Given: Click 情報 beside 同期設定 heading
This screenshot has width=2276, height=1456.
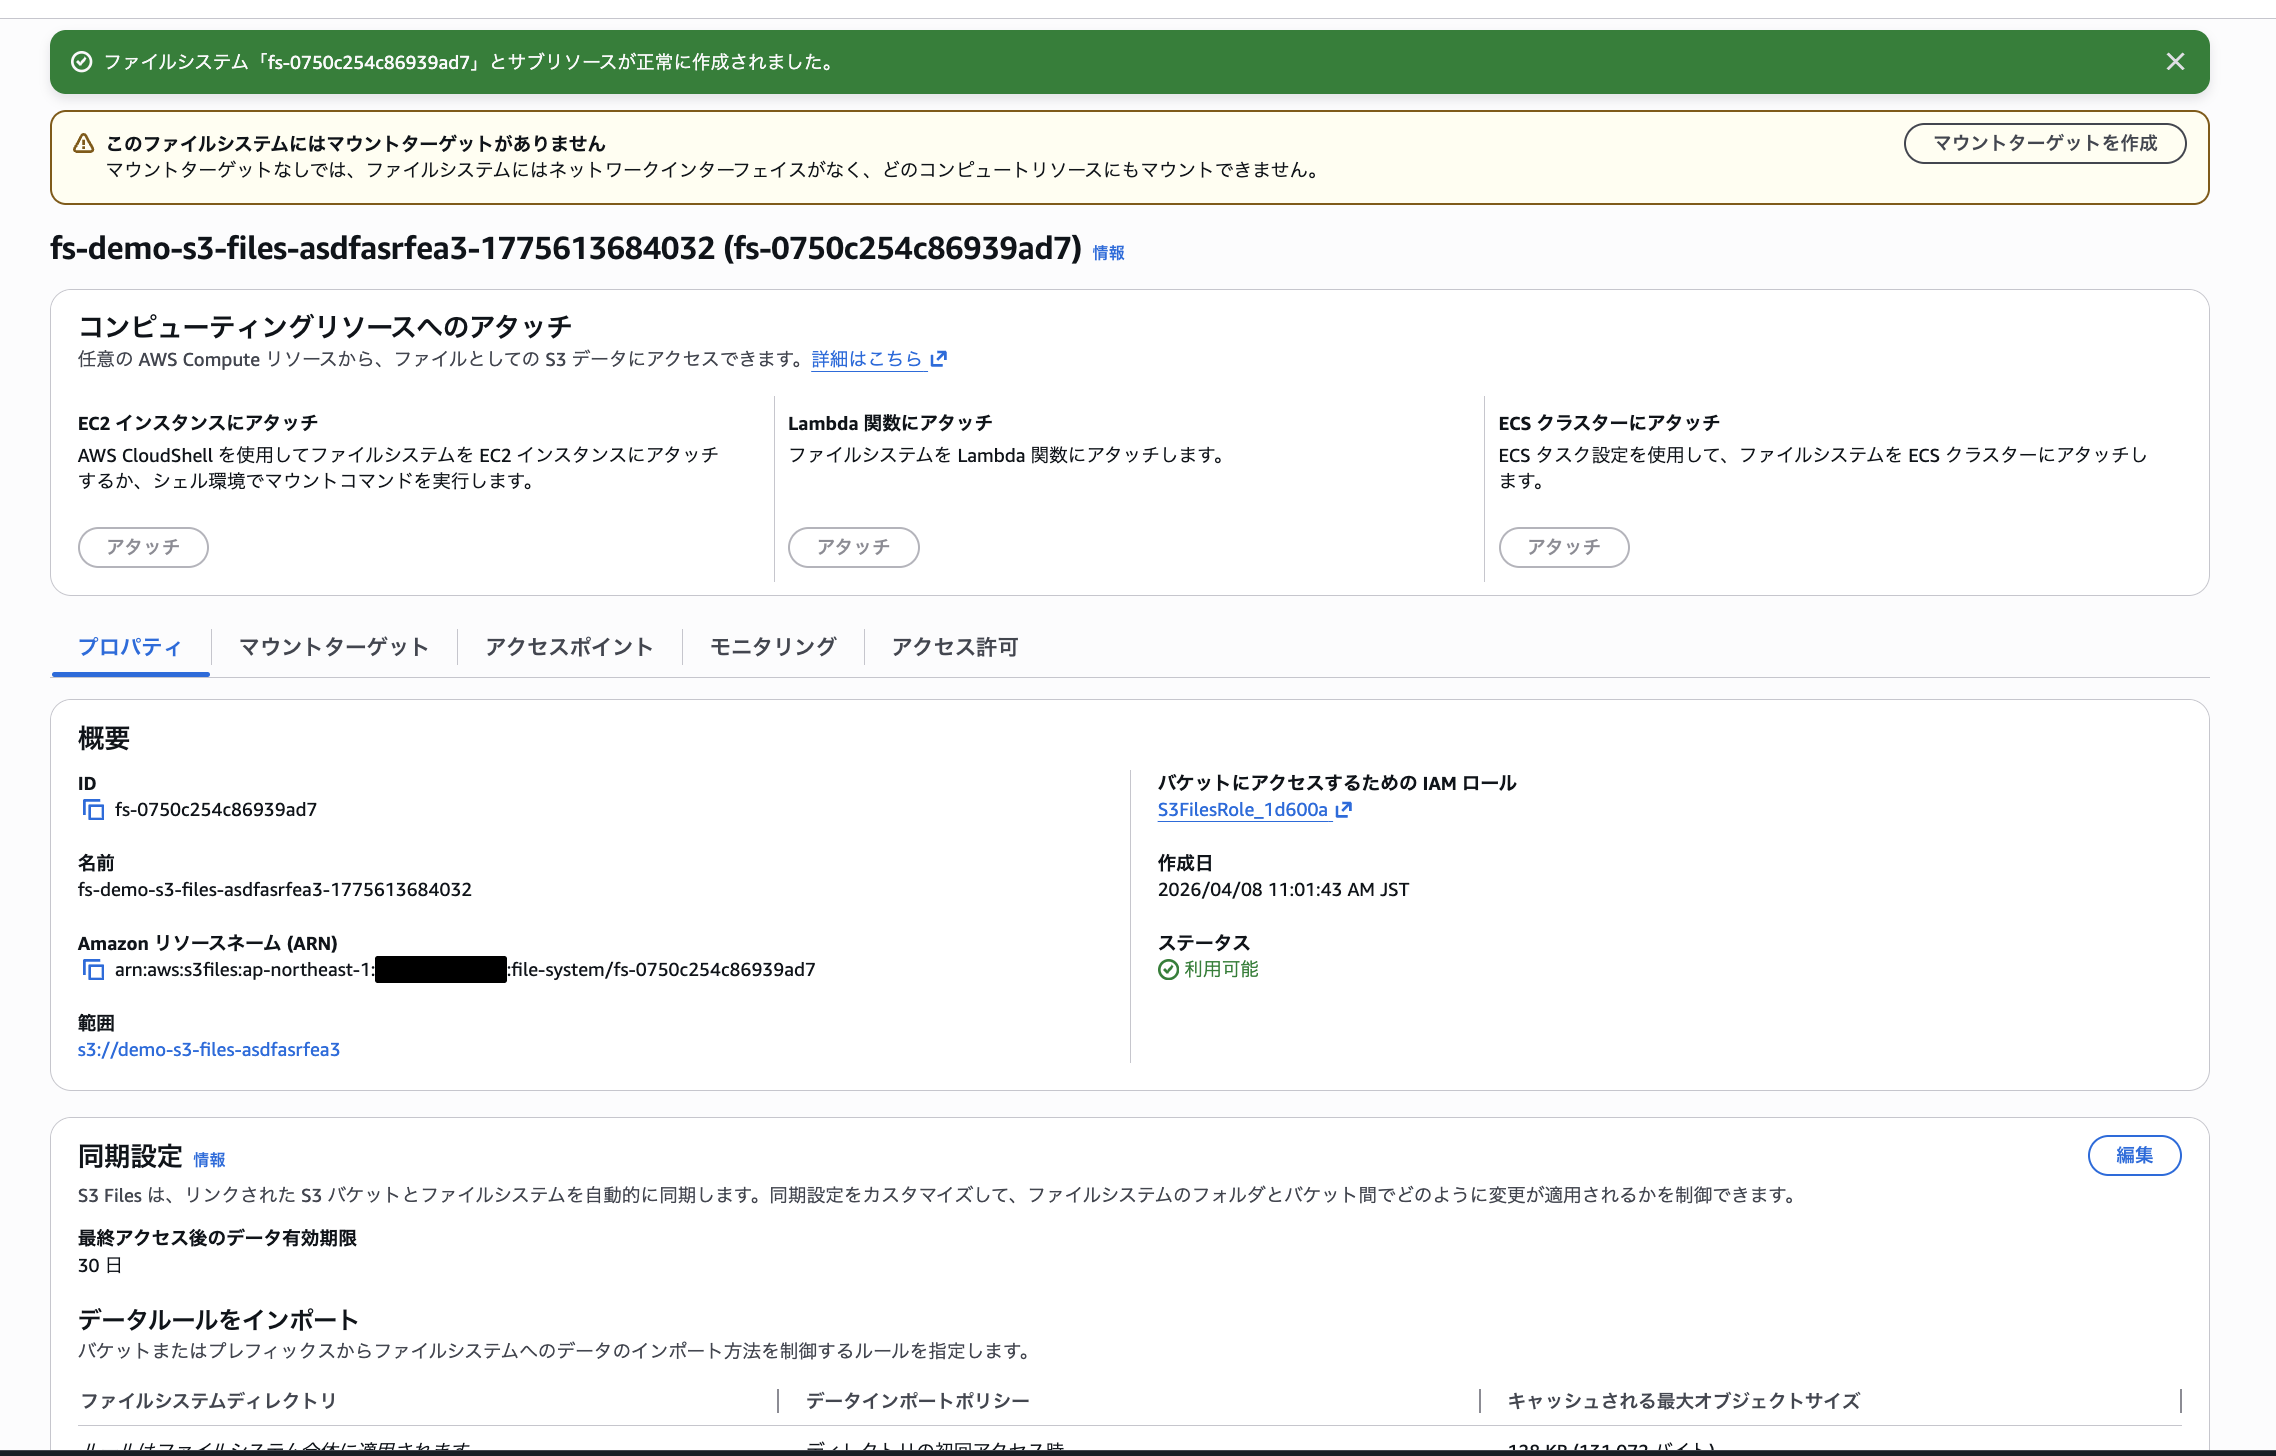Looking at the screenshot, I should coord(208,1159).
